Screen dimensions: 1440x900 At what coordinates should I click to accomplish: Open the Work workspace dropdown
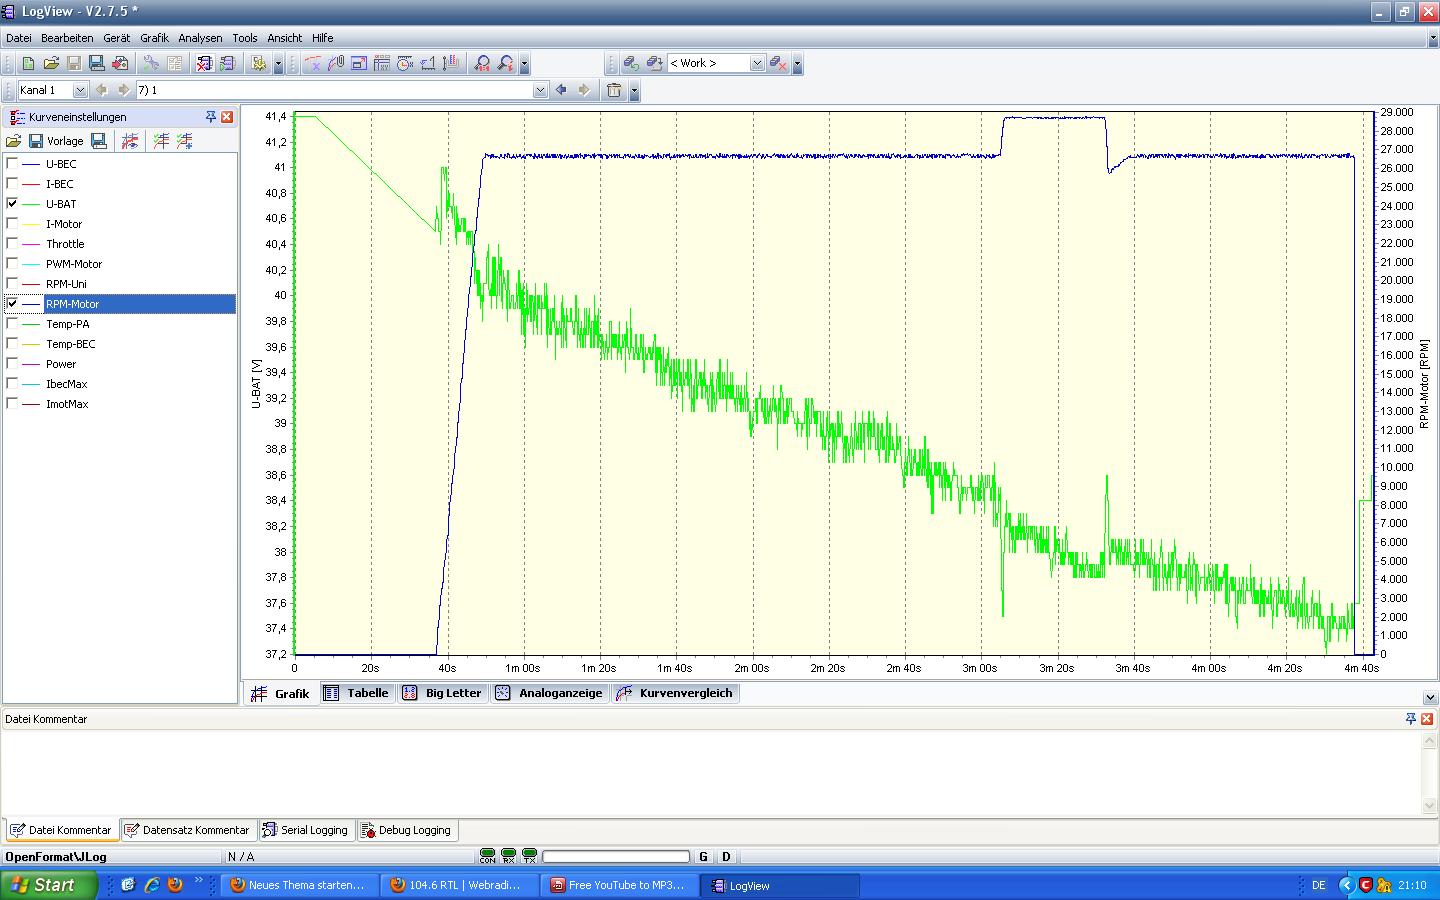[x=757, y=63]
